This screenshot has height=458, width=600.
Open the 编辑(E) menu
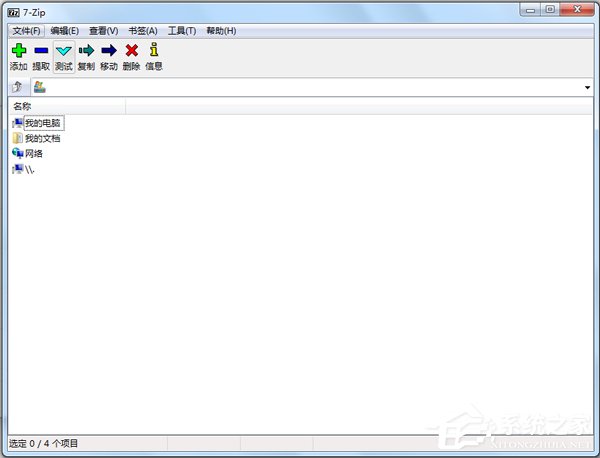(x=64, y=31)
